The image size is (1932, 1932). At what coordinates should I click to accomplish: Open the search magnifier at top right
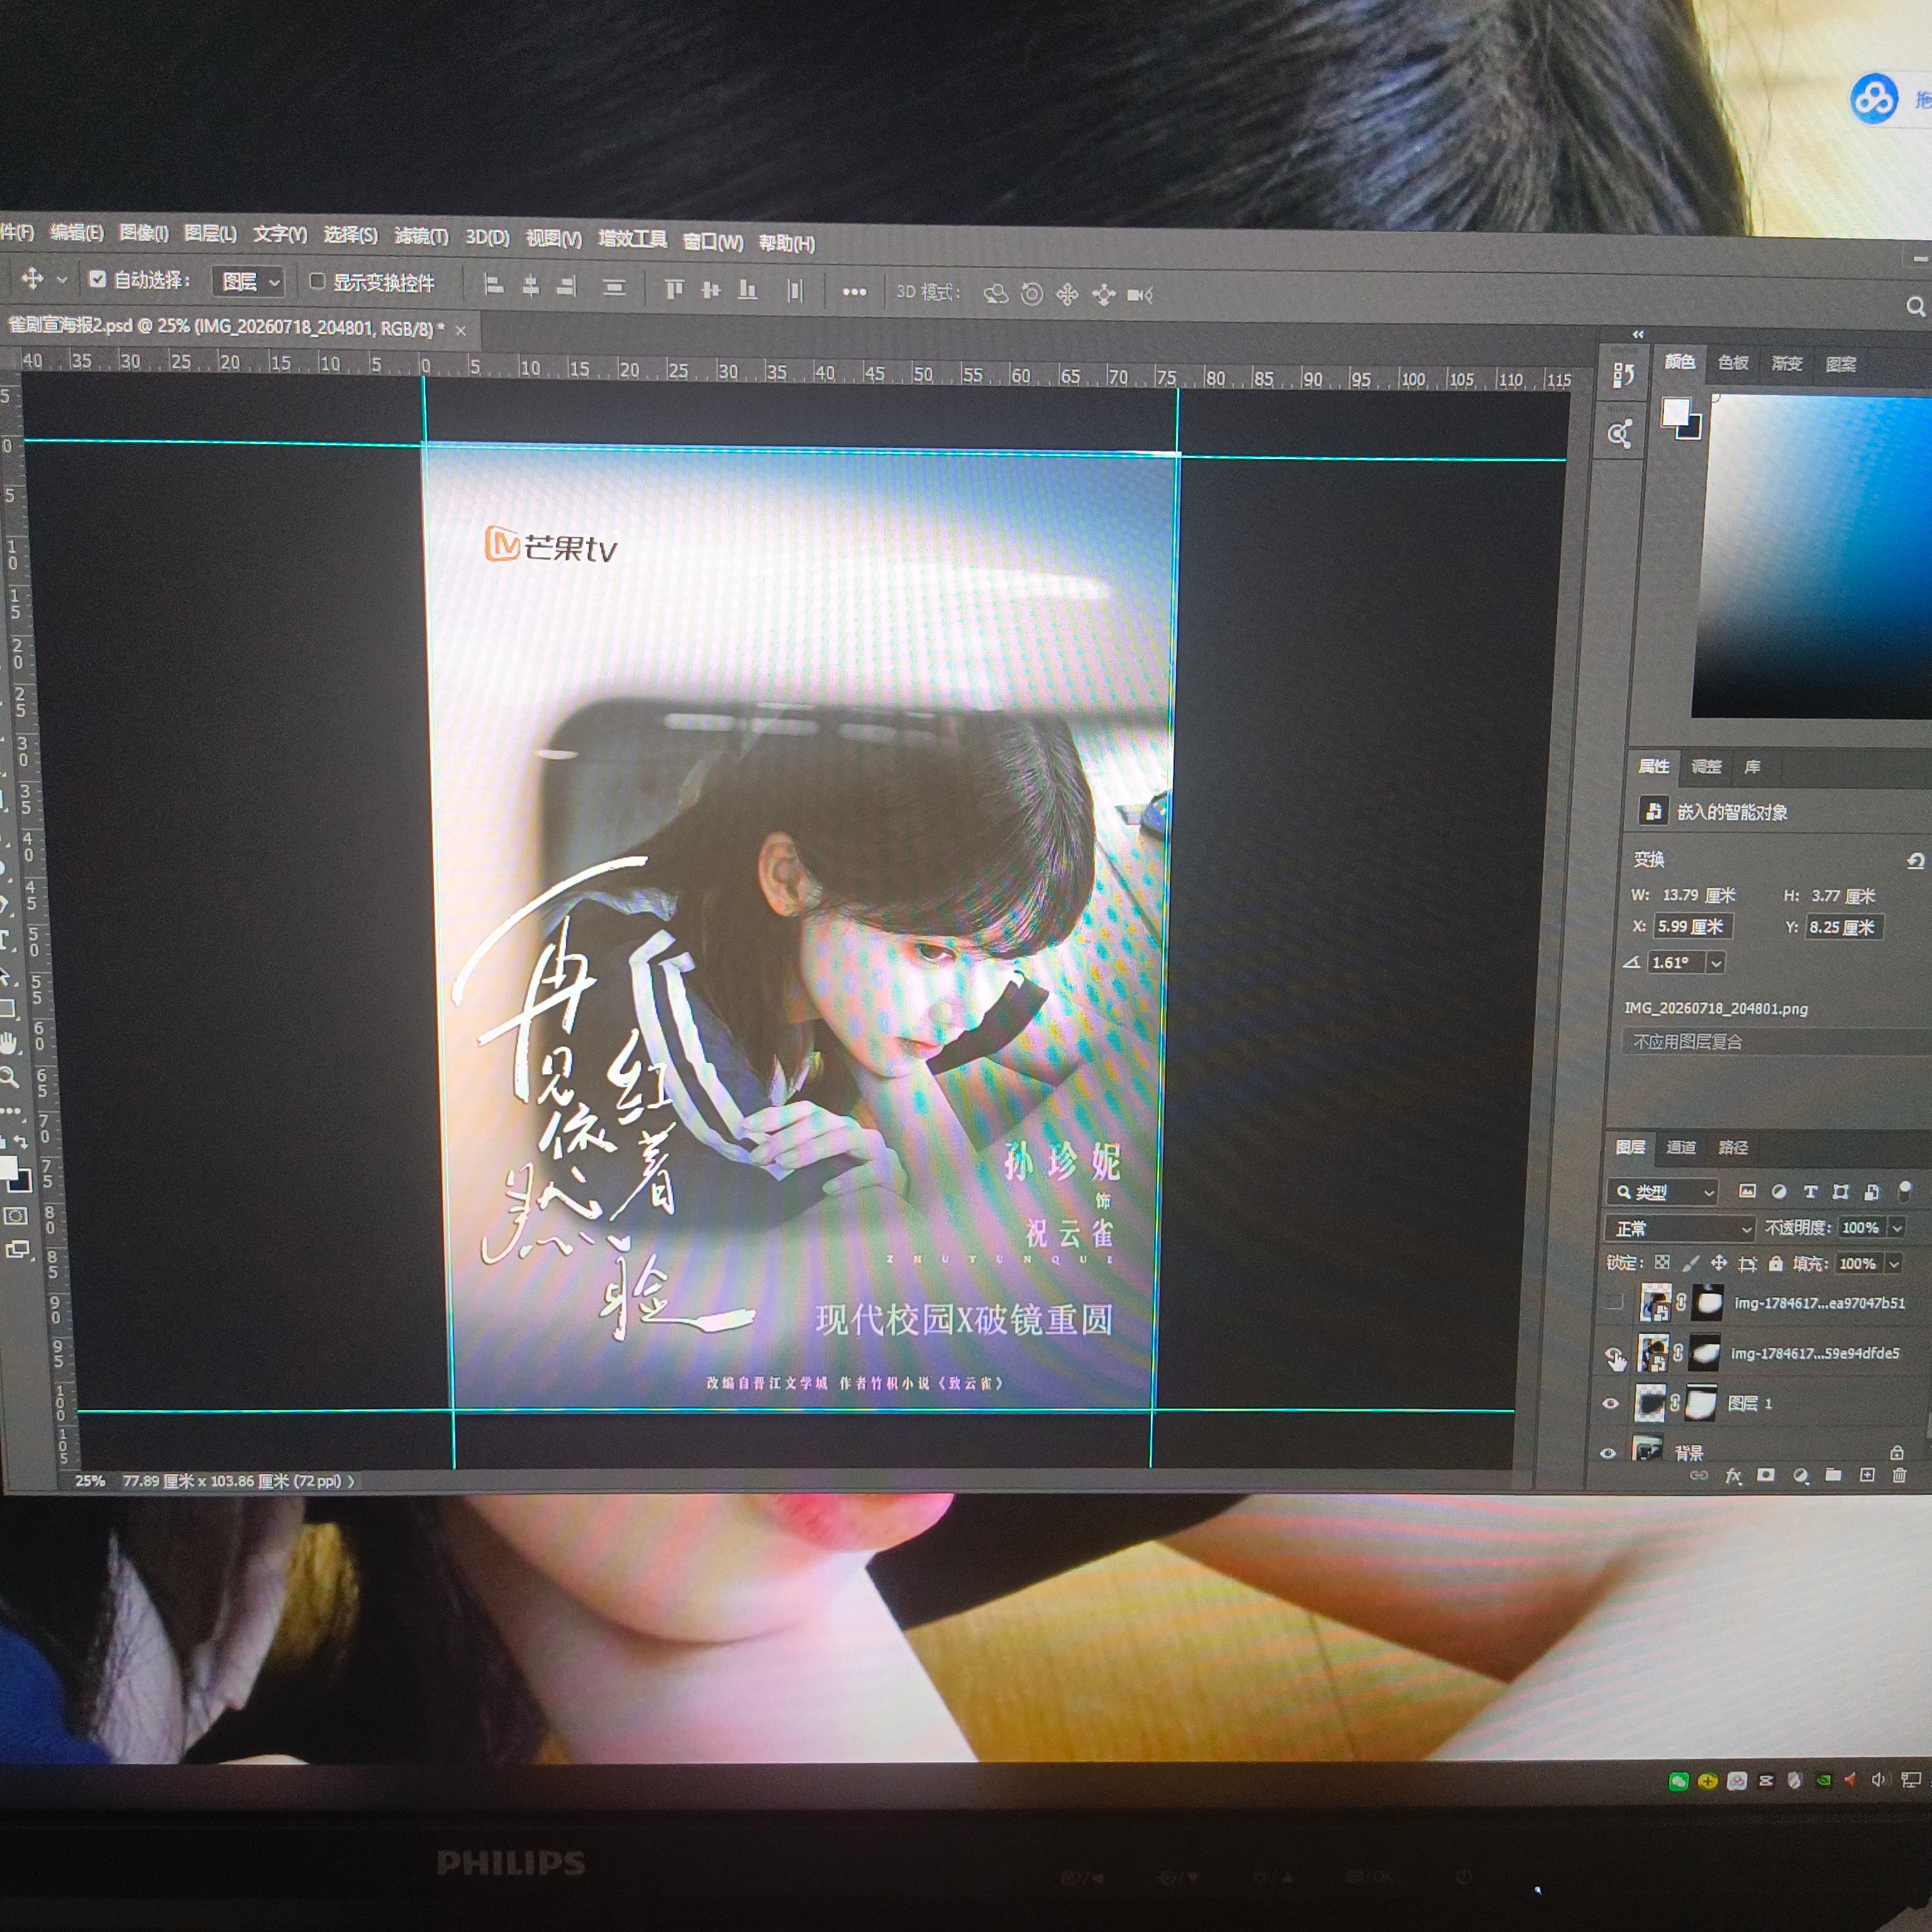(x=1915, y=306)
